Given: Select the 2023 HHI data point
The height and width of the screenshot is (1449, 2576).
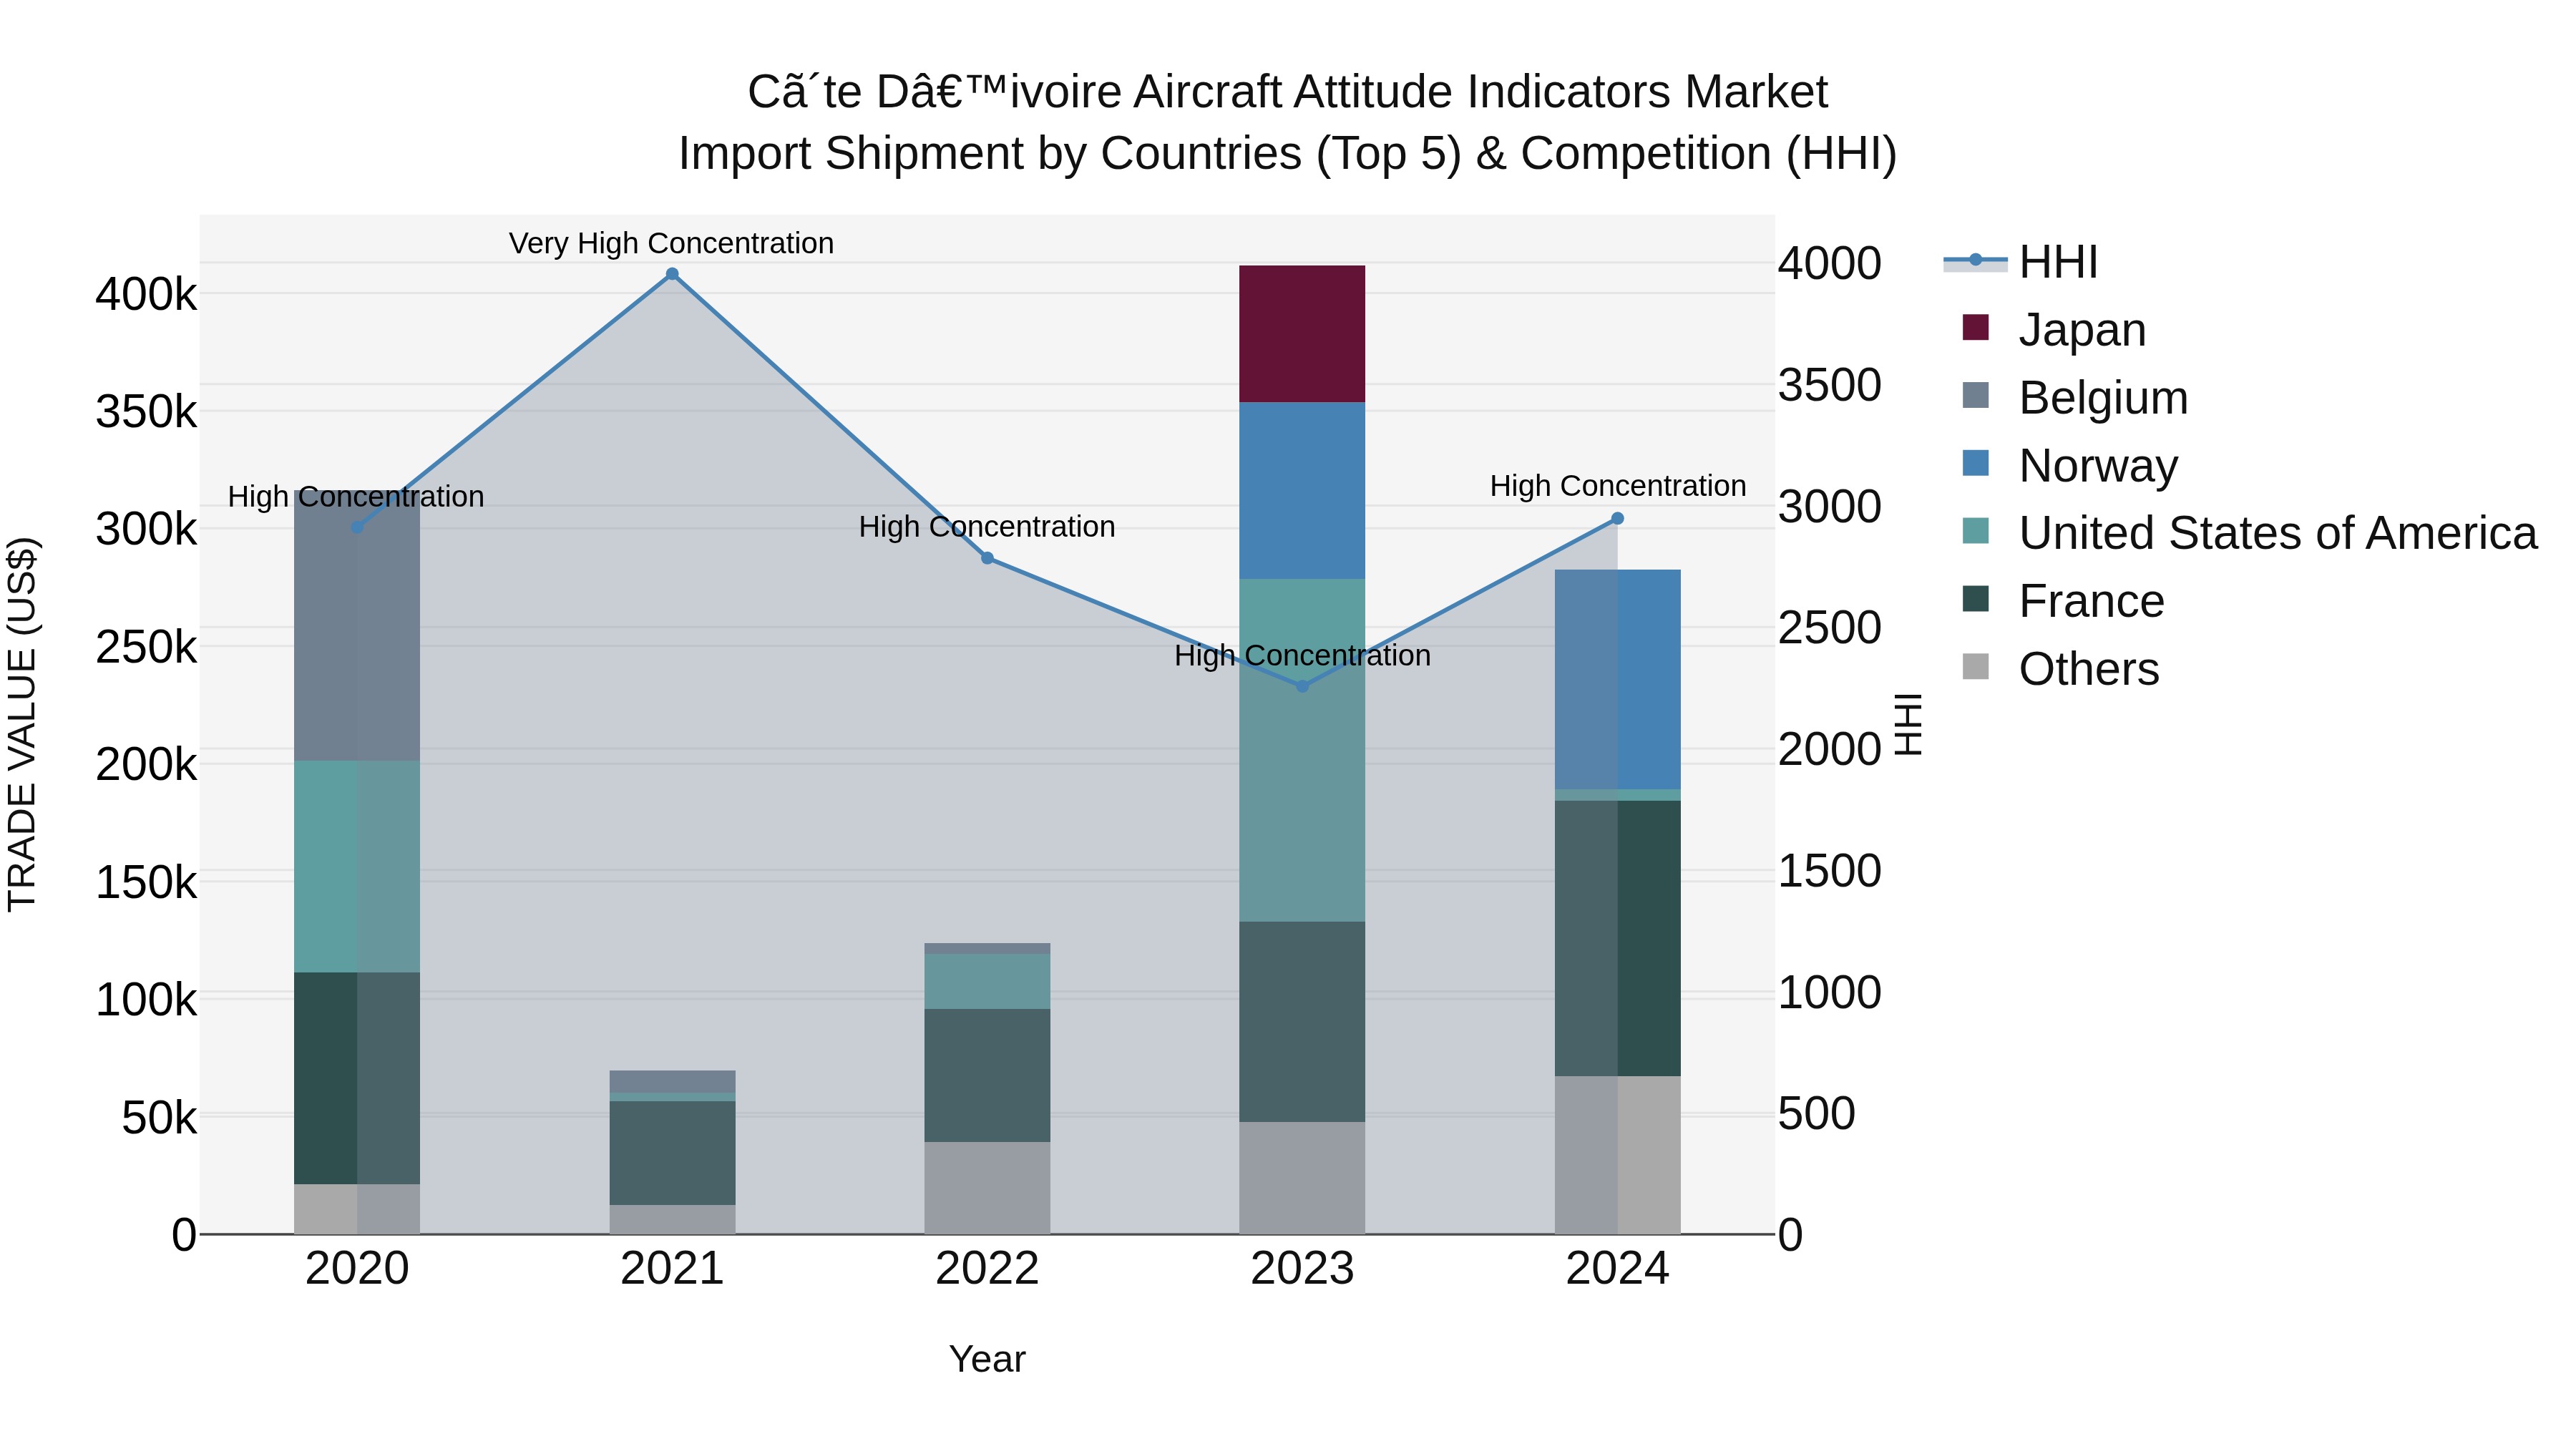Looking at the screenshot, I should (x=1302, y=686).
